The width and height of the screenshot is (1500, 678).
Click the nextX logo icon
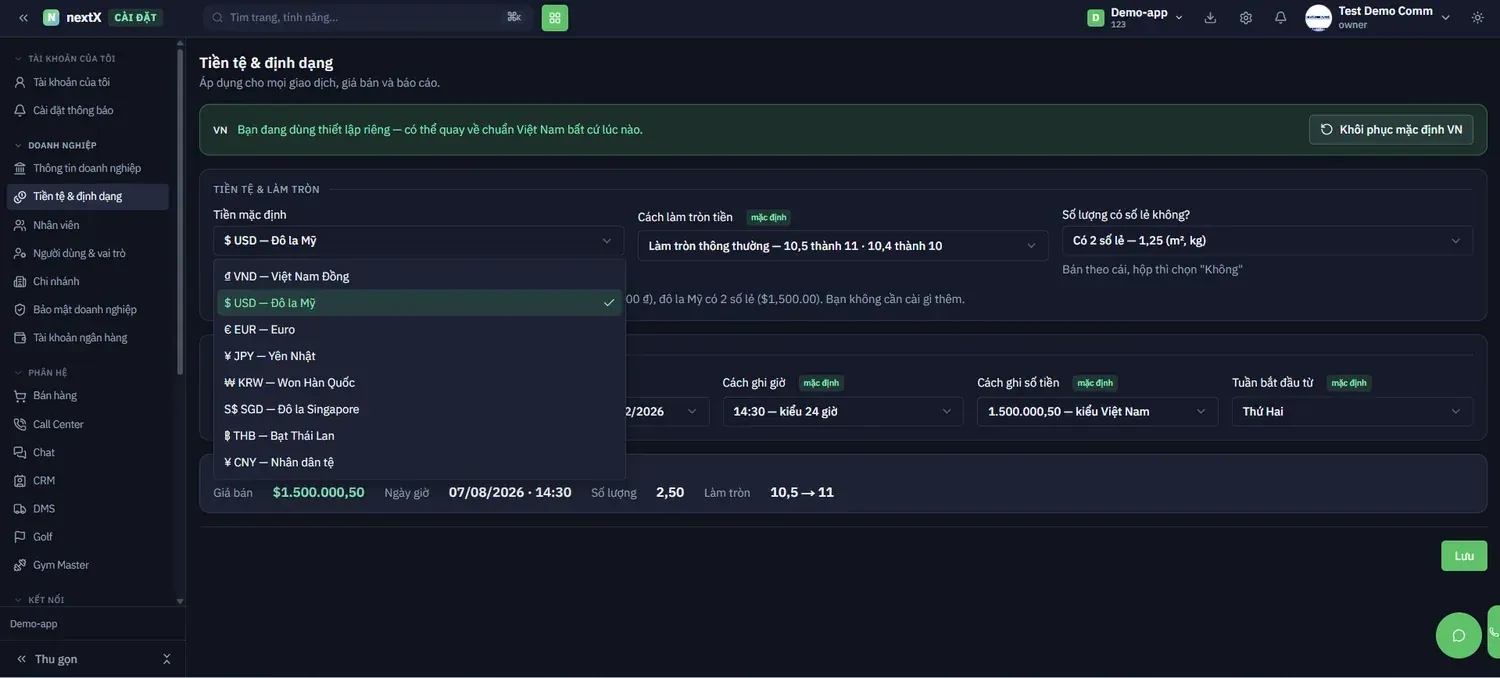[x=51, y=17]
